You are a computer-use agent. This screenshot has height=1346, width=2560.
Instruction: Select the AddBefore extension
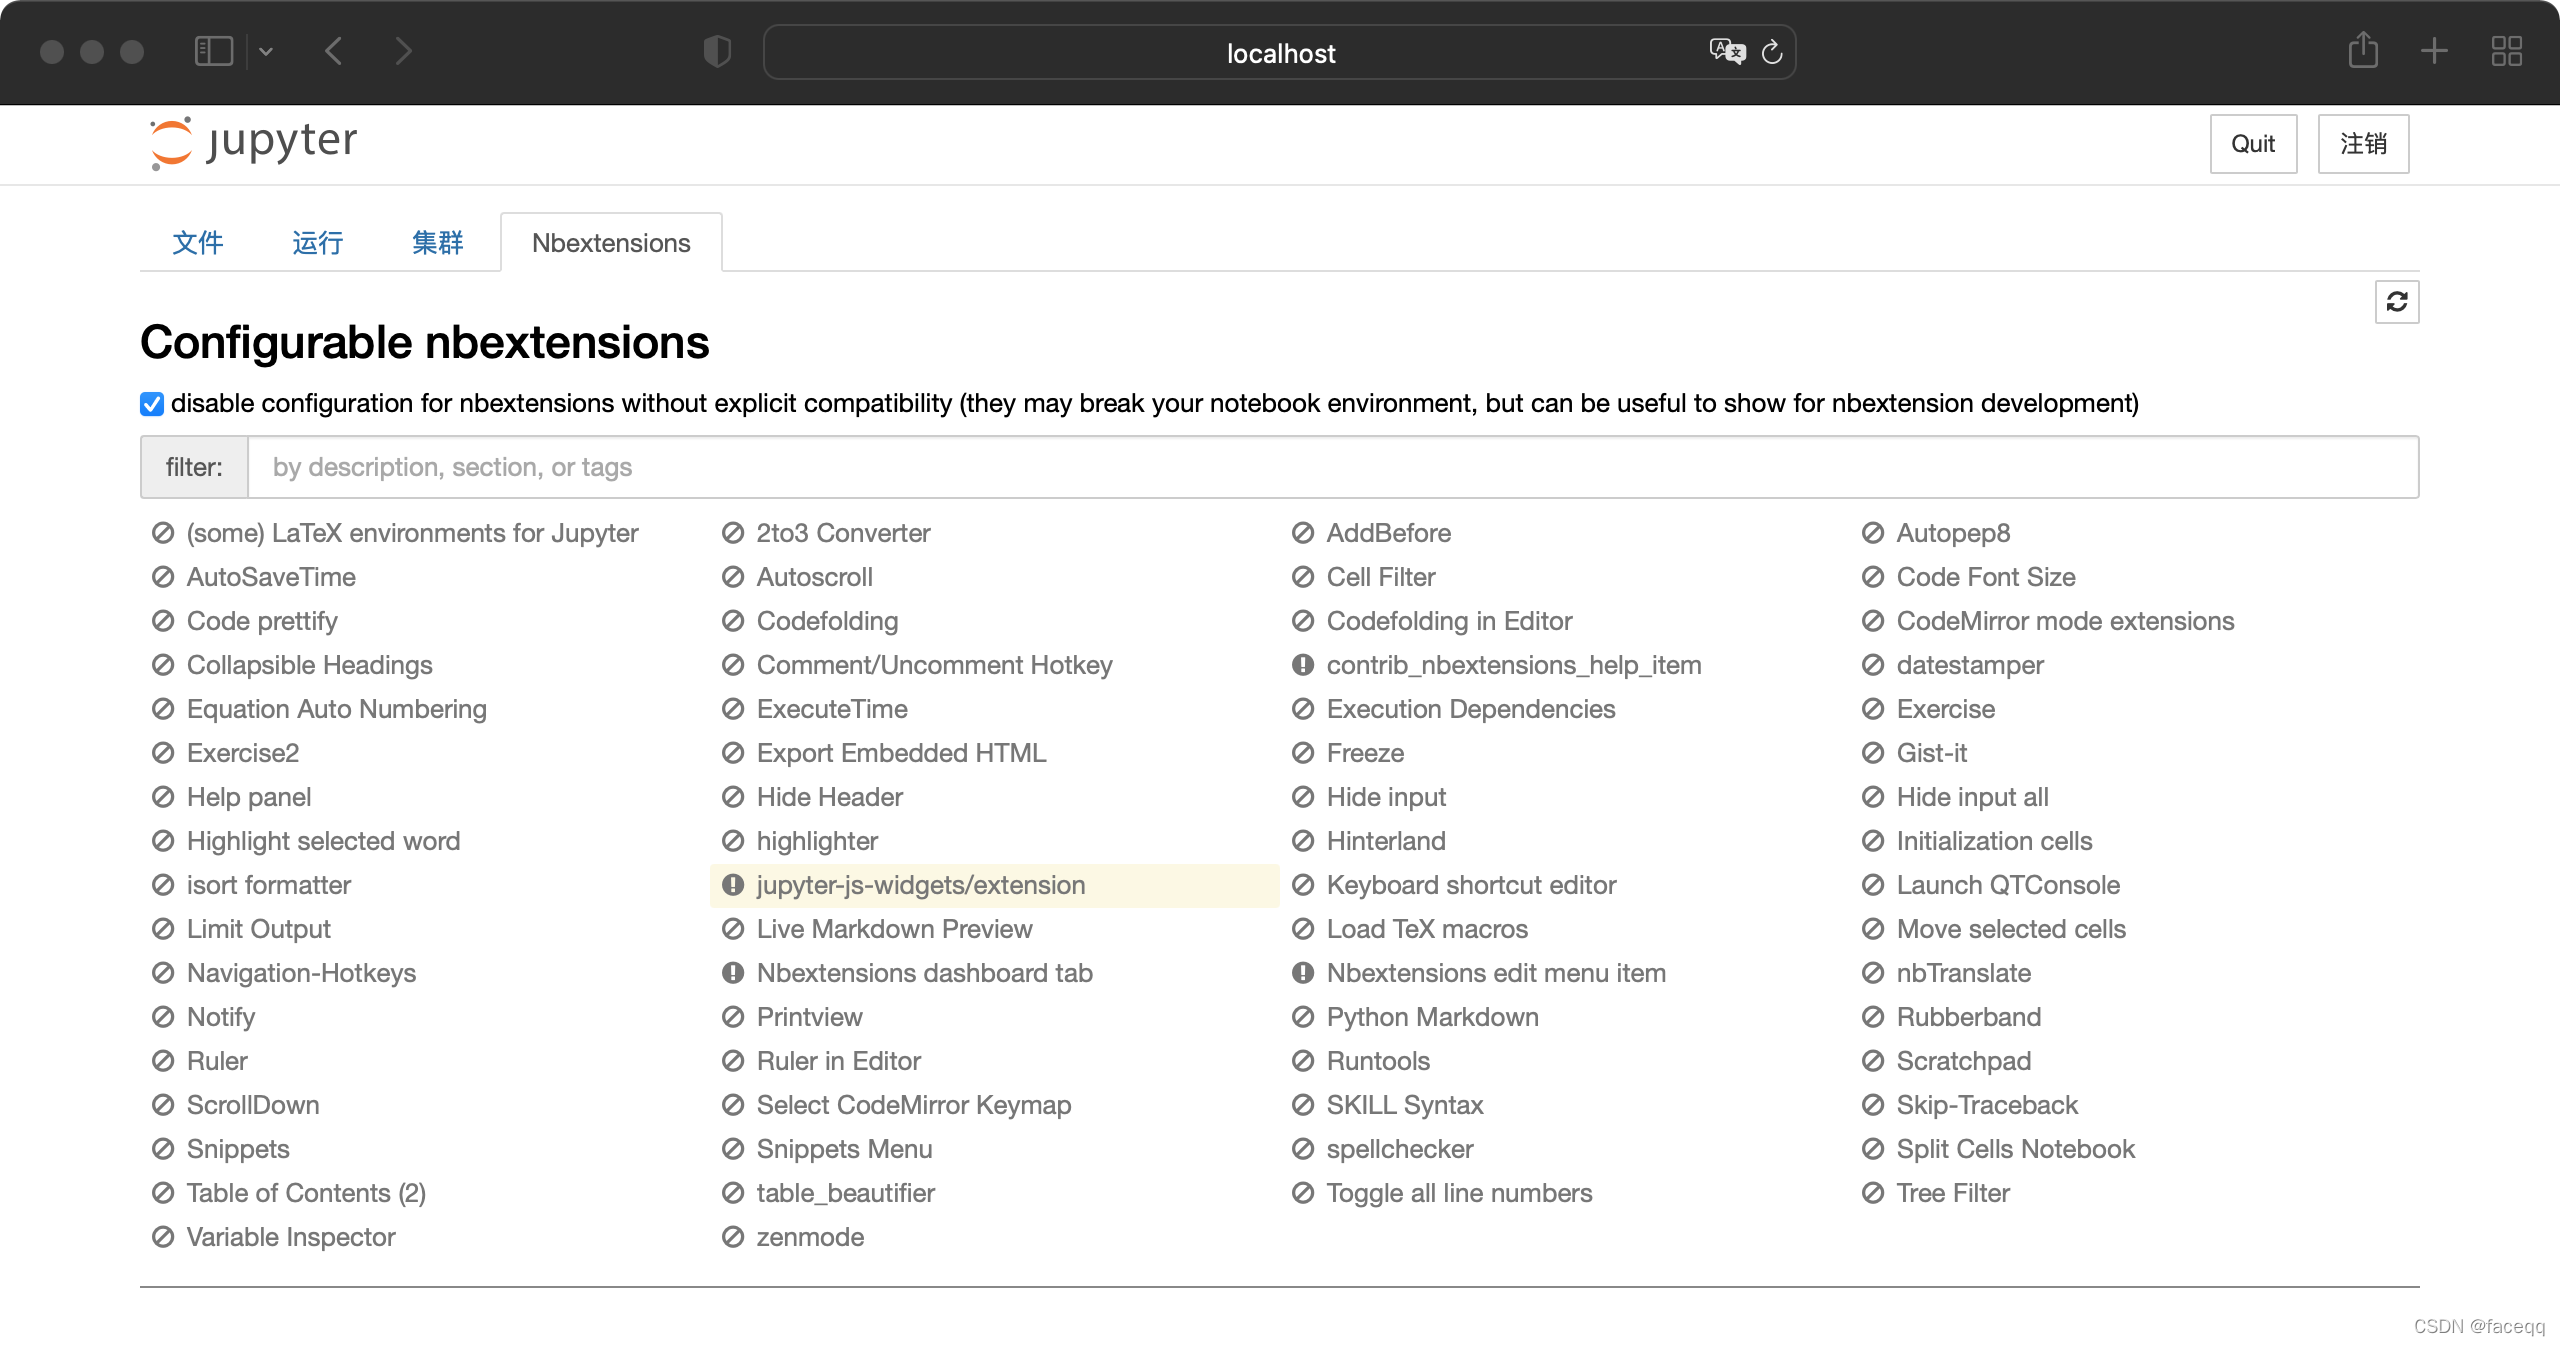pyautogui.click(x=1388, y=533)
